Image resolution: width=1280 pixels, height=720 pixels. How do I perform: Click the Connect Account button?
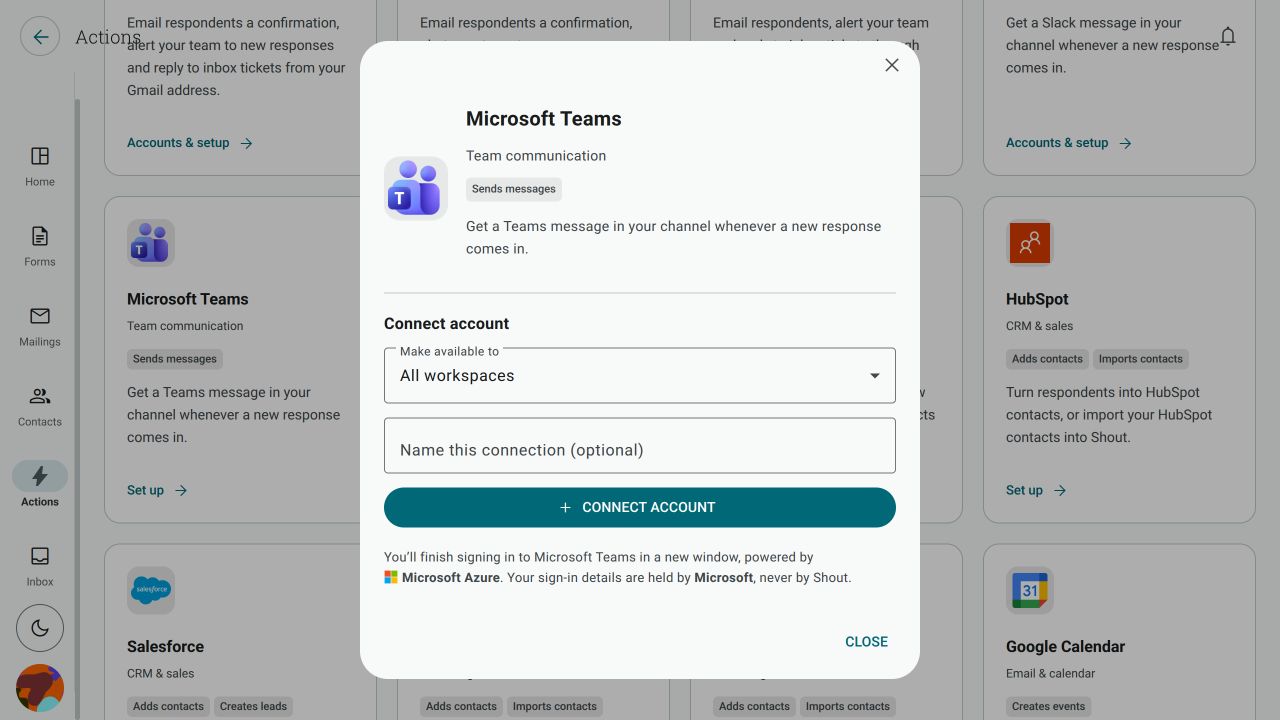pyautogui.click(x=640, y=507)
